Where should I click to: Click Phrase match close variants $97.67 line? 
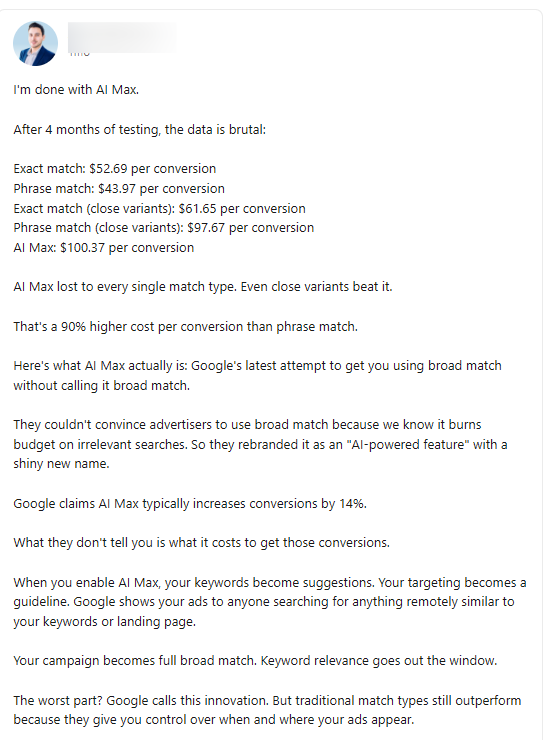(x=164, y=227)
